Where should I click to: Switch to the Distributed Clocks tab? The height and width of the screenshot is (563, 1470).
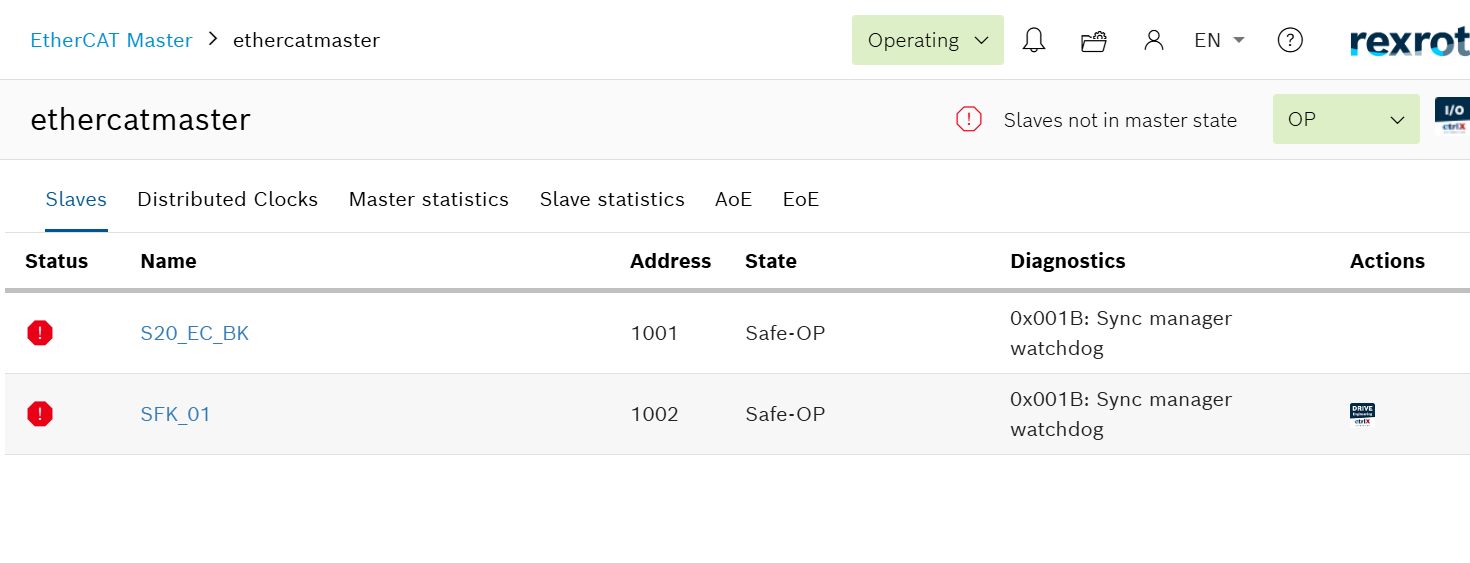(227, 200)
